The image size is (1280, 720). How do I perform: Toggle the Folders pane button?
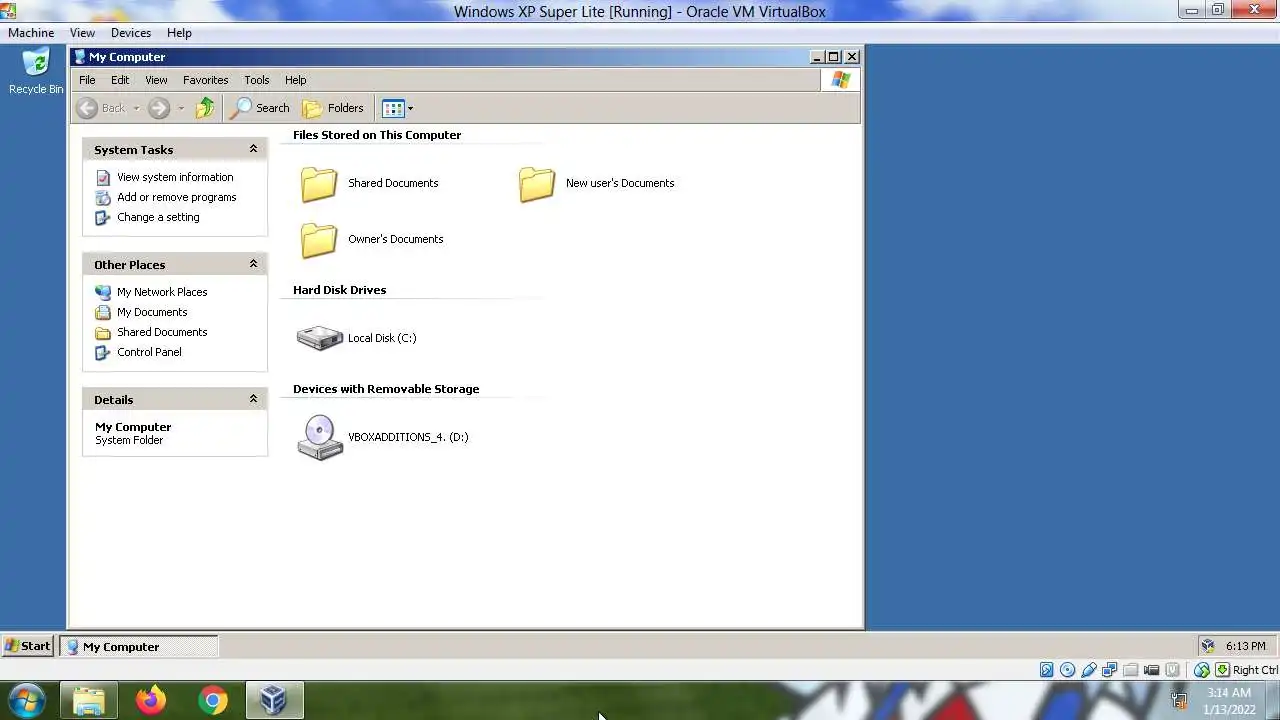click(x=334, y=108)
